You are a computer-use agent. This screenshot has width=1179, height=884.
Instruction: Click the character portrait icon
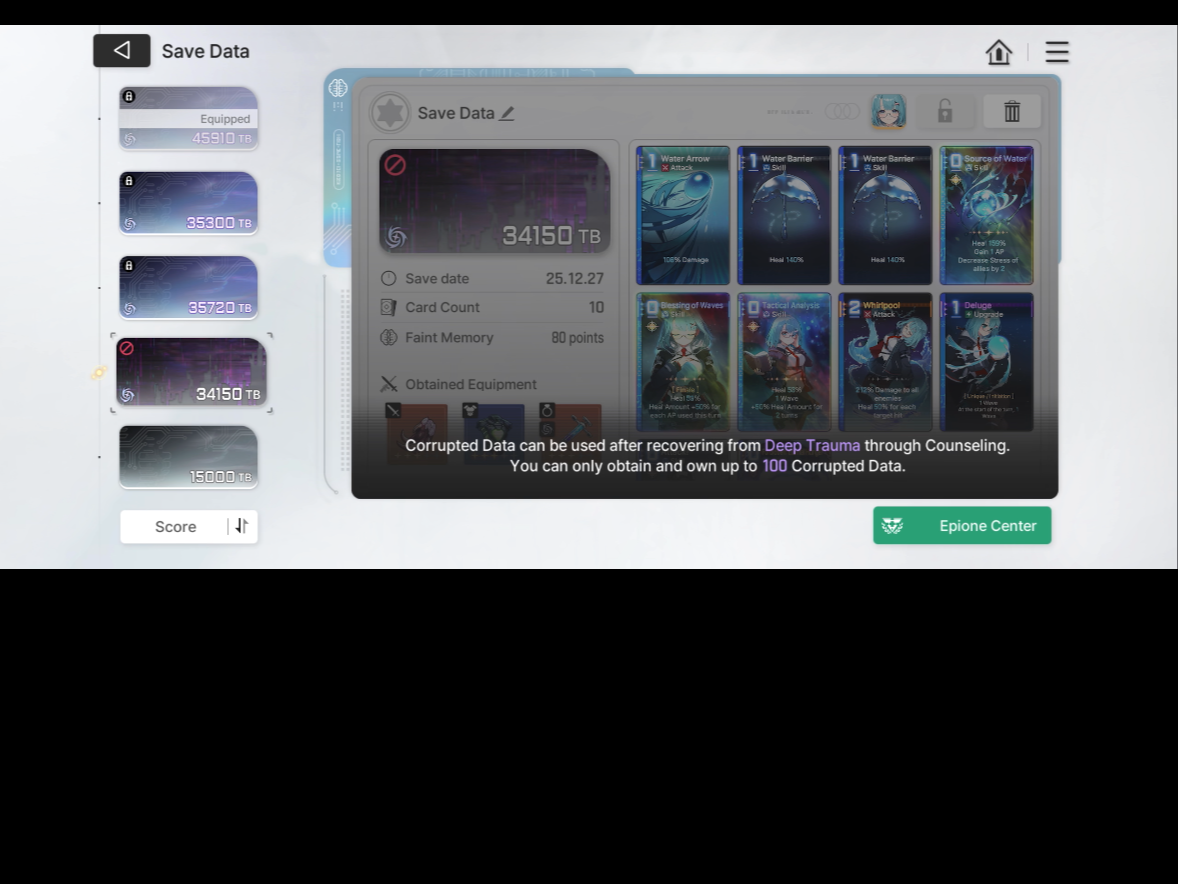888,112
